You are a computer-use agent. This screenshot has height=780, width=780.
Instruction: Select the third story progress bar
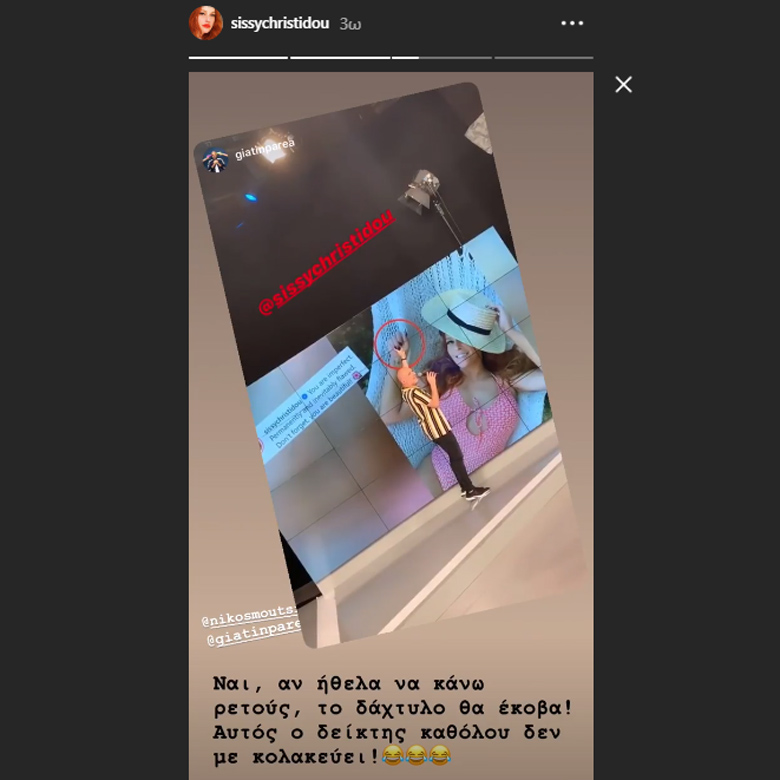(x=442, y=58)
